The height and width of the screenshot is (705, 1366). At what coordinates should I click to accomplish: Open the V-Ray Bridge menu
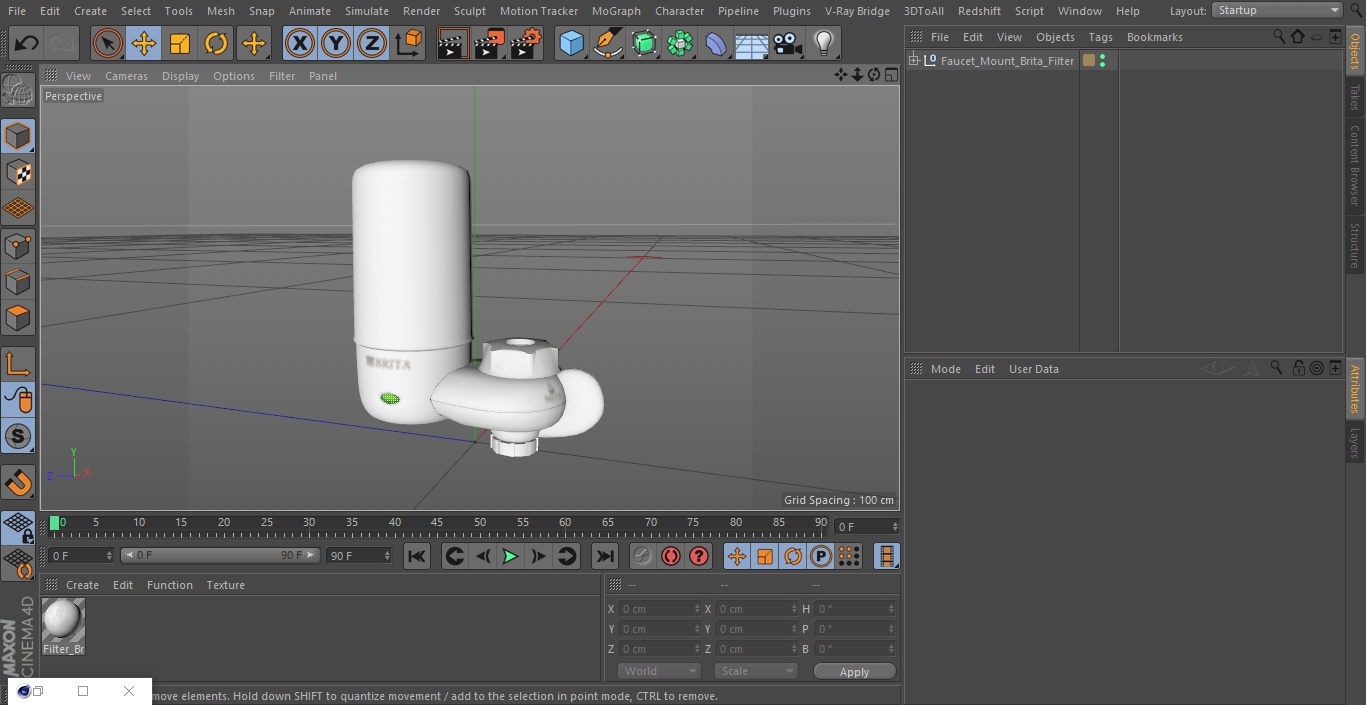point(857,11)
